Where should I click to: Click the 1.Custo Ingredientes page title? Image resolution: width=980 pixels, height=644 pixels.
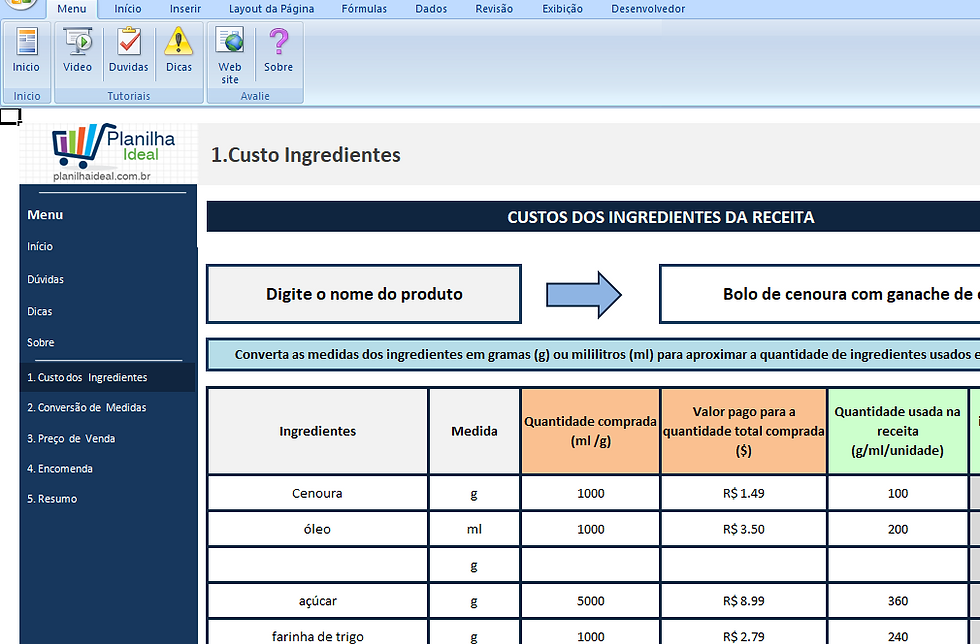pyautogui.click(x=306, y=154)
